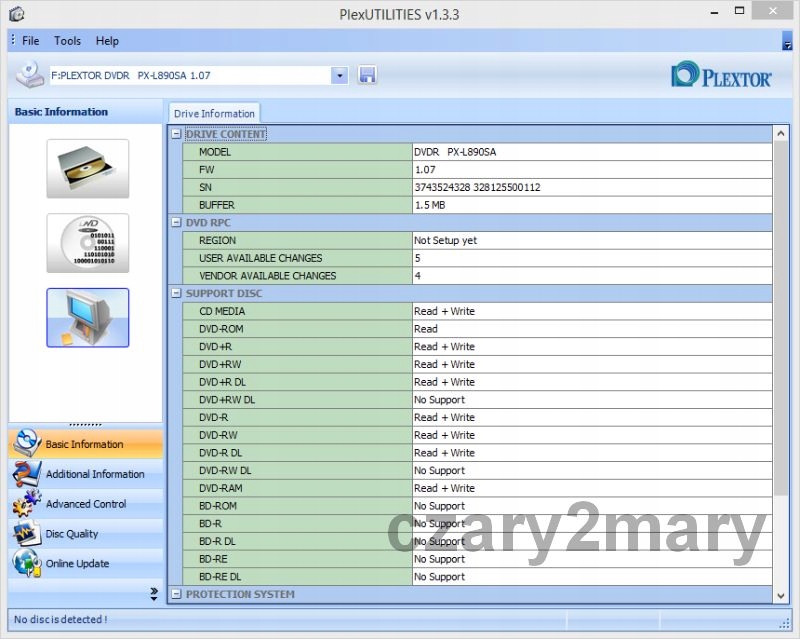This screenshot has height=639, width=800.
Task: Select the computer PC information thumbnail
Action: point(88,317)
